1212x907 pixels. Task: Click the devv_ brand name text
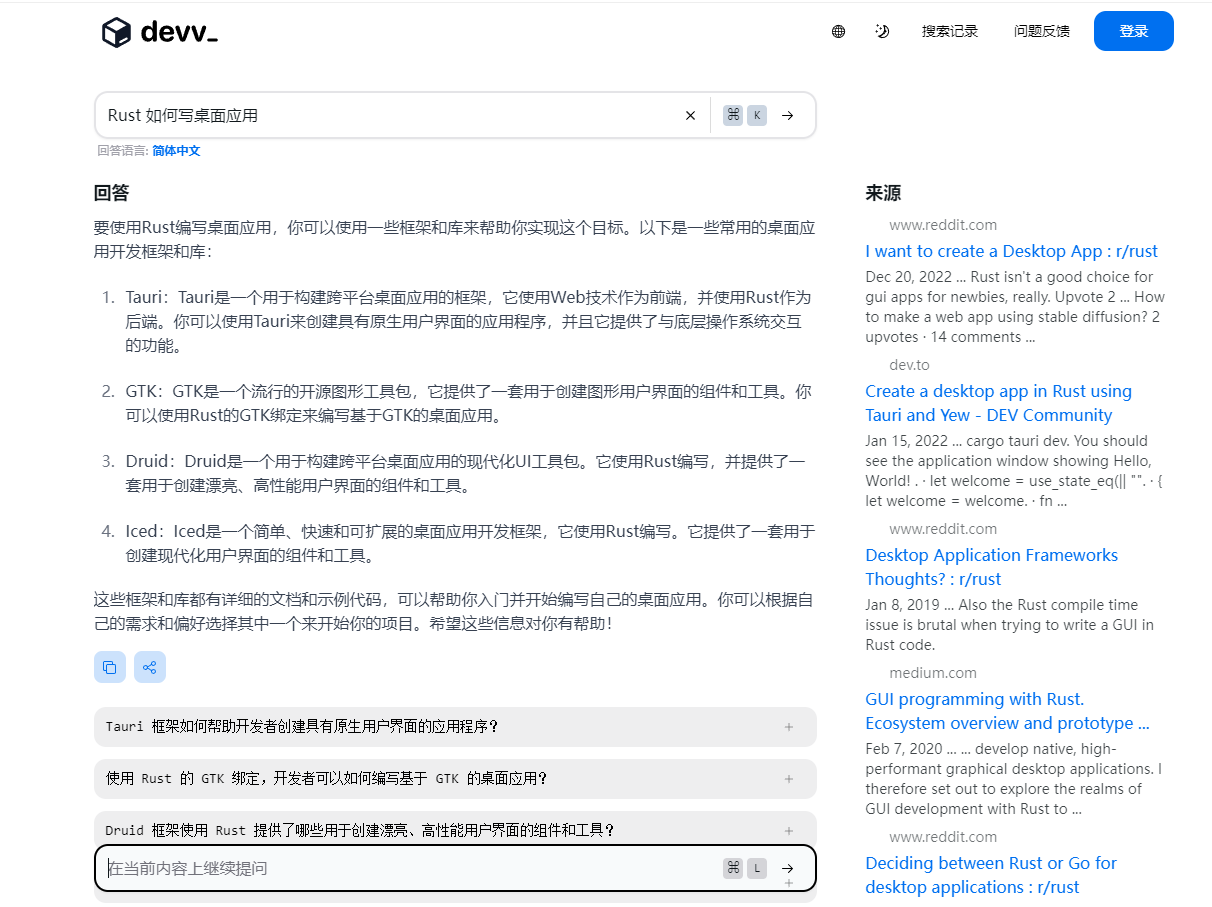(x=179, y=32)
